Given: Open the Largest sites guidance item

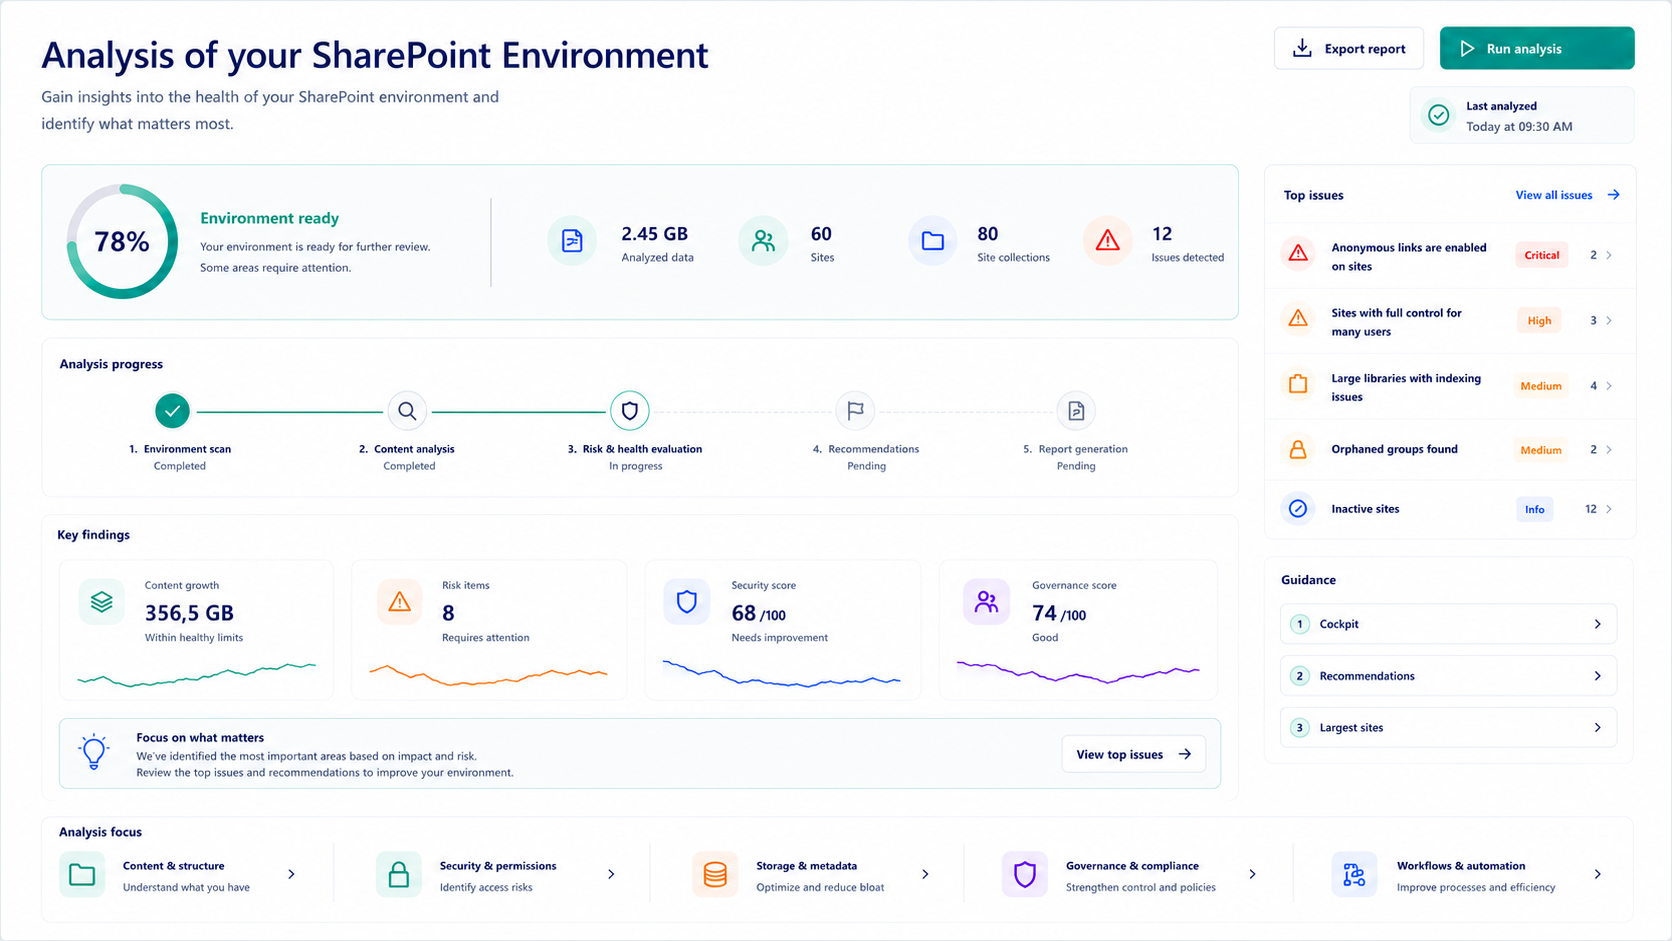Looking at the screenshot, I should tap(1448, 728).
